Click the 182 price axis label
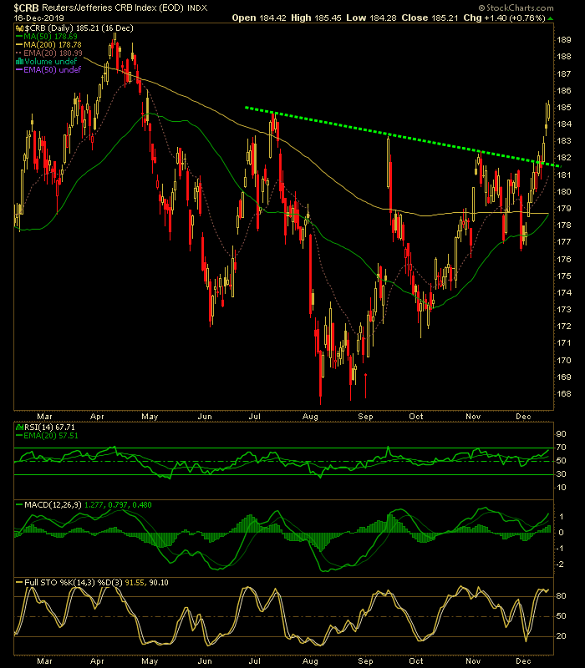Image resolution: width=585 pixels, height=668 pixels. 564,158
